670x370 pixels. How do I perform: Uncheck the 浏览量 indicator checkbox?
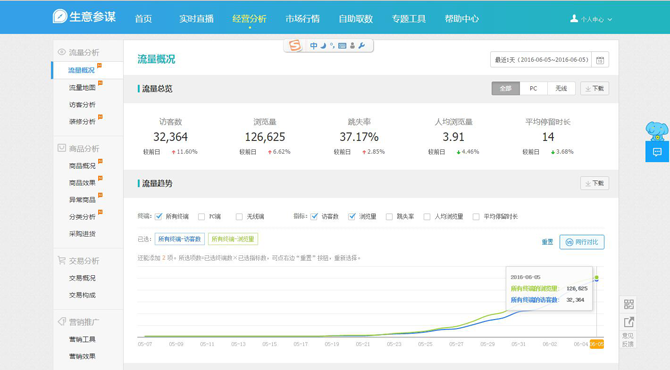point(352,217)
